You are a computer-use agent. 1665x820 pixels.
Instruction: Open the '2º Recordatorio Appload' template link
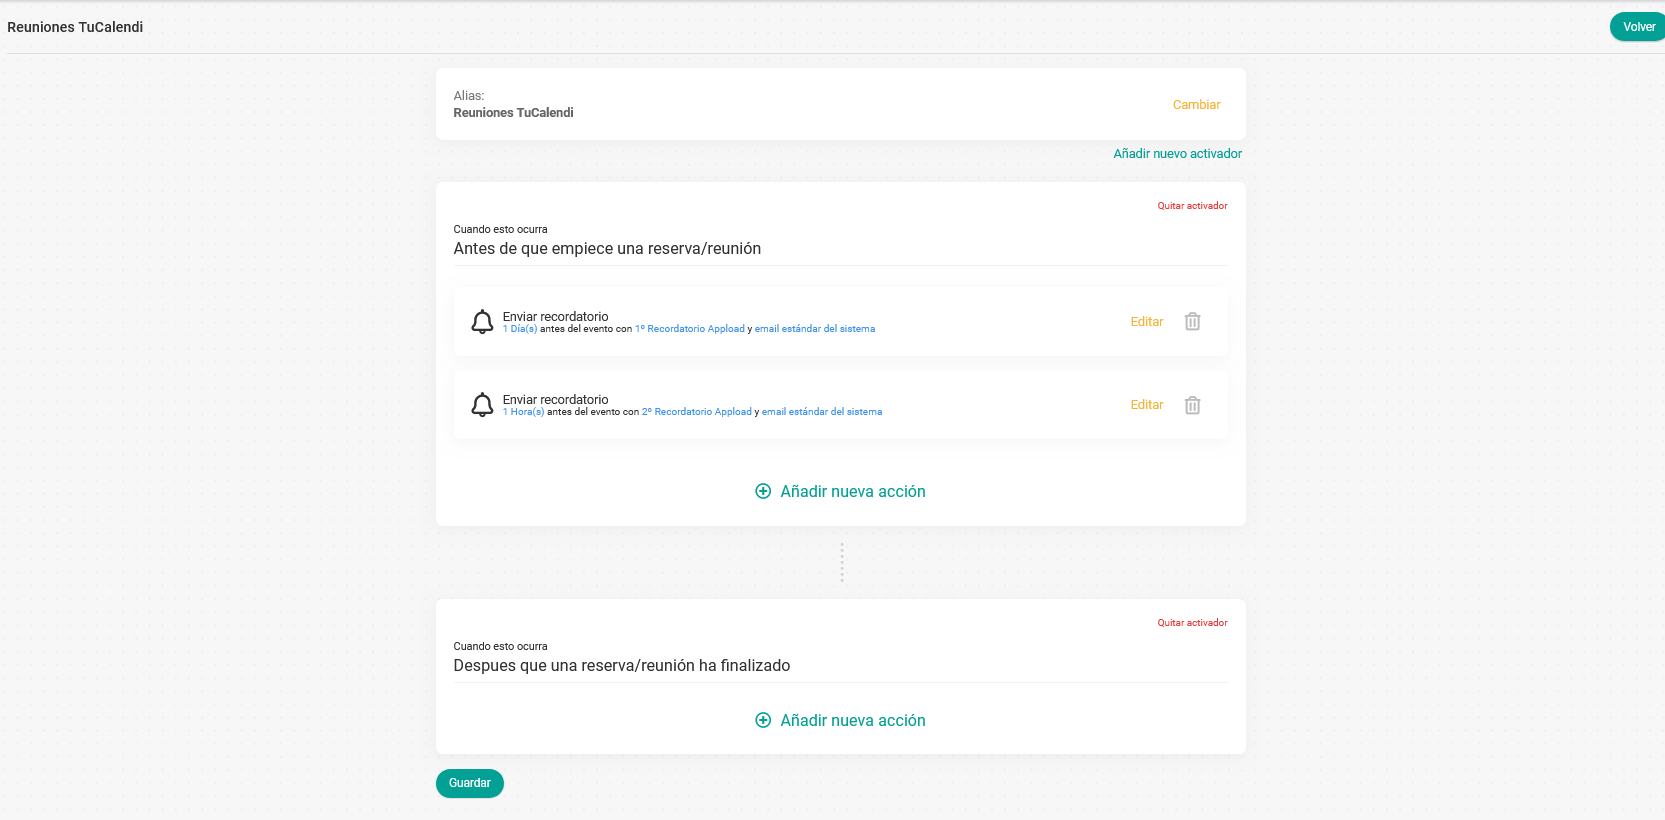[x=697, y=412]
